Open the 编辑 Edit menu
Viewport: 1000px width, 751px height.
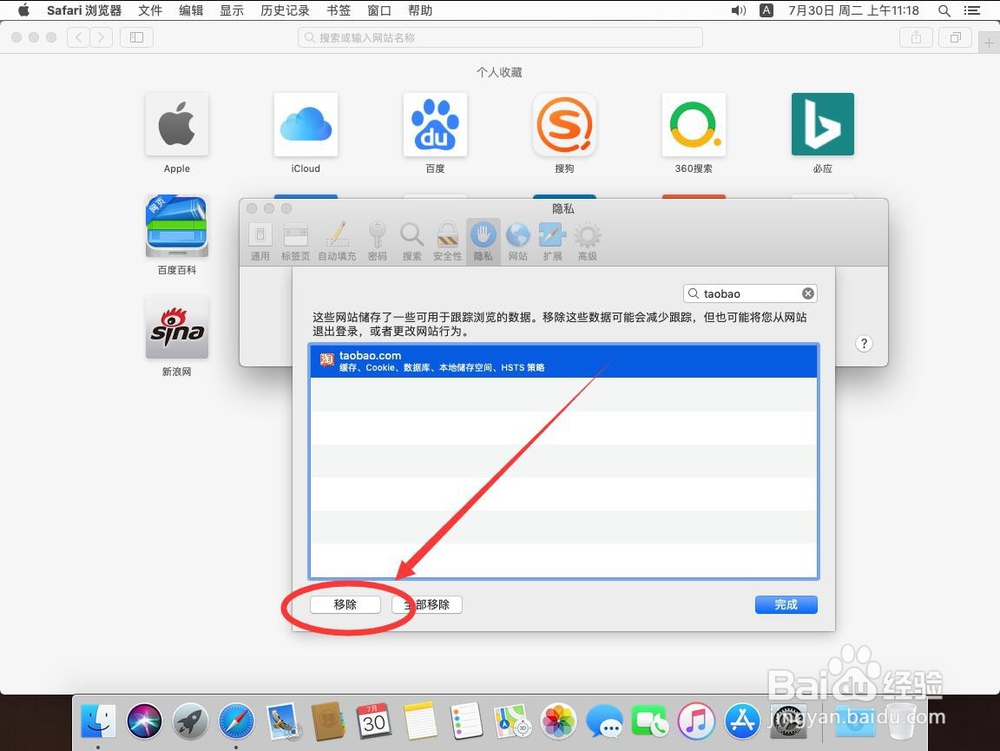(x=191, y=10)
